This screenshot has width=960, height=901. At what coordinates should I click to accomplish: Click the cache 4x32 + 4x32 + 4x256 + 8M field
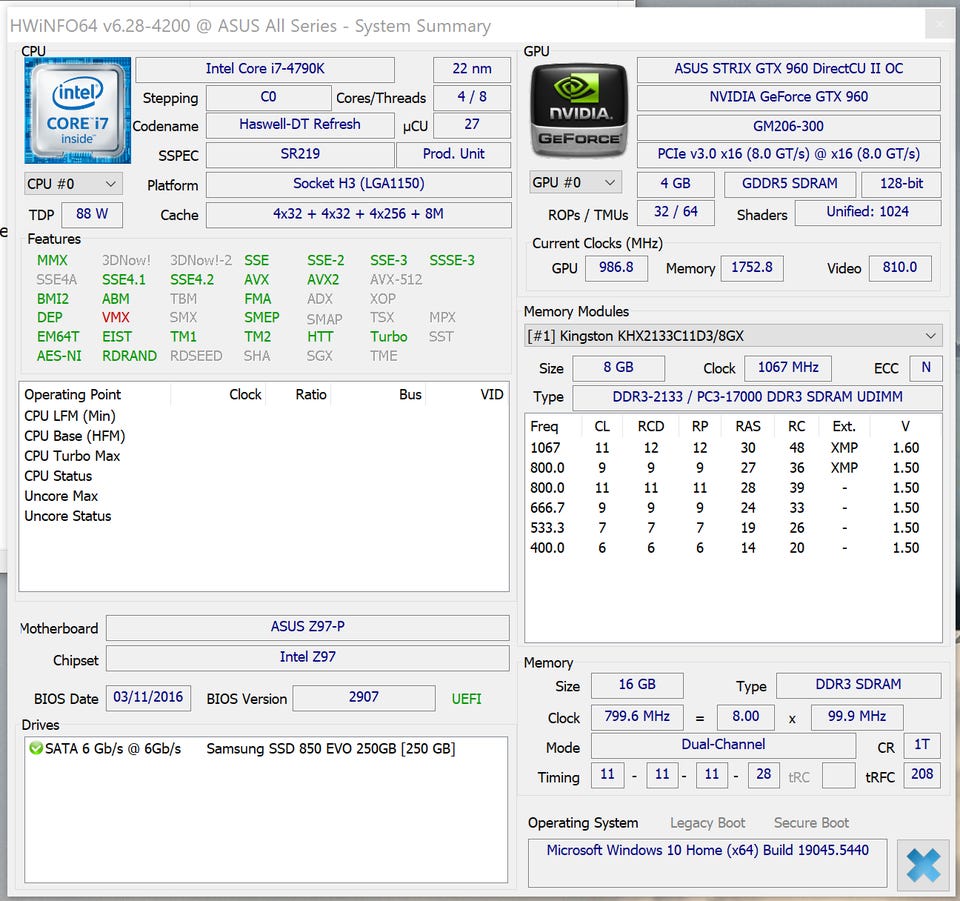click(358, 214)
